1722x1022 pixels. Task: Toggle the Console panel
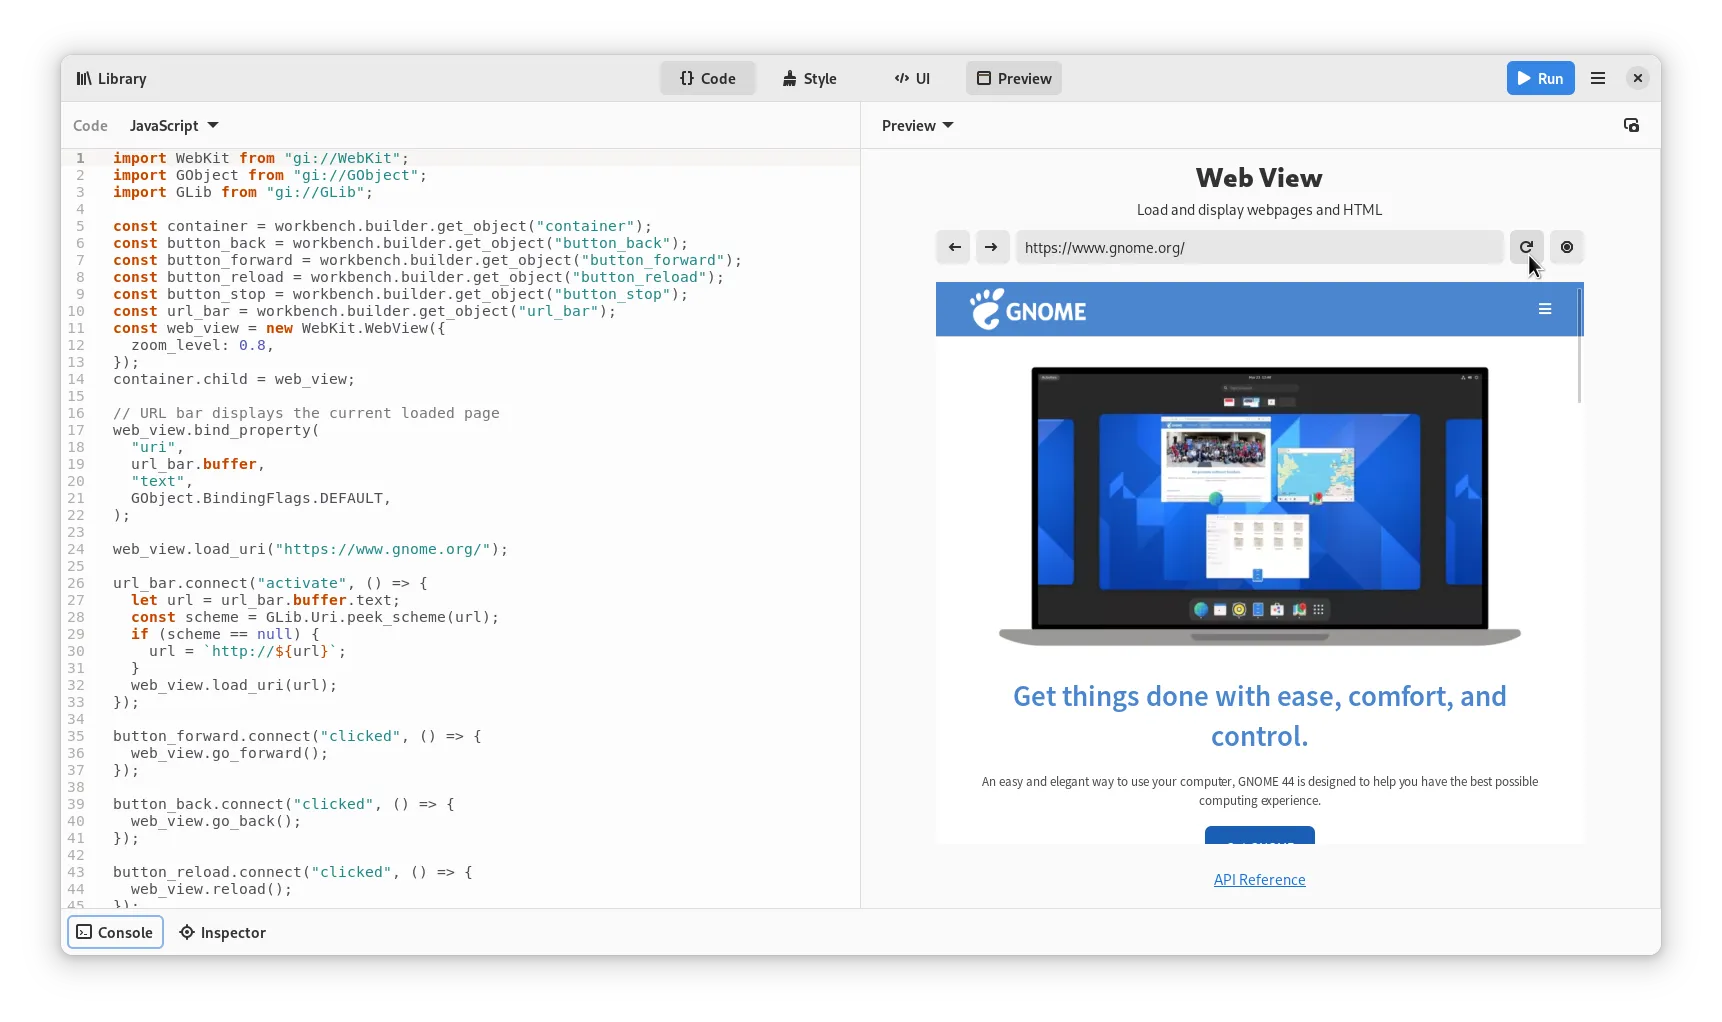pos(115,932)
